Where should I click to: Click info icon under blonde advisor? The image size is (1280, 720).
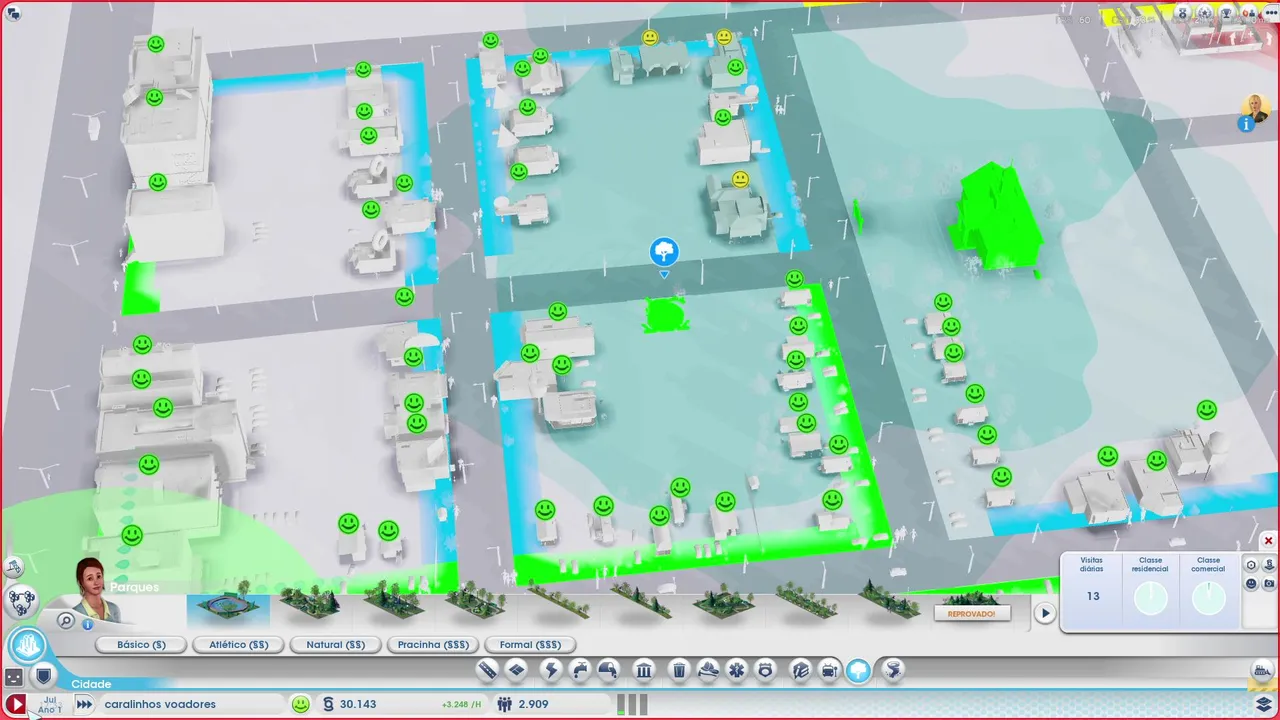[x=1246, y=125]
